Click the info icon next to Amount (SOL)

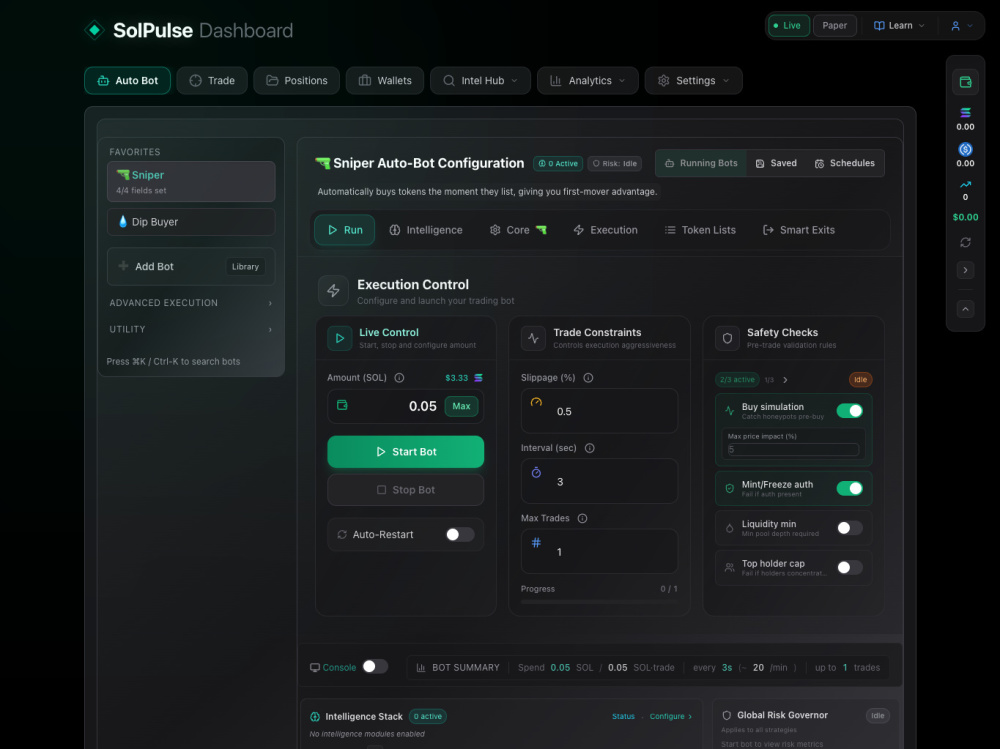[399, 378]
